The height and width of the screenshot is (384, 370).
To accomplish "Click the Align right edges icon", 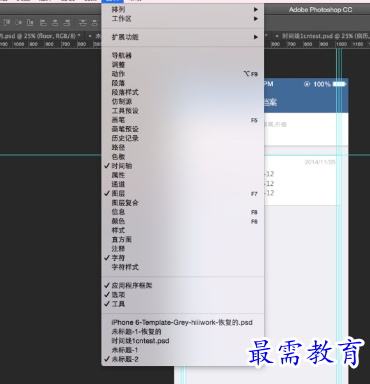I will coord(67,23).
